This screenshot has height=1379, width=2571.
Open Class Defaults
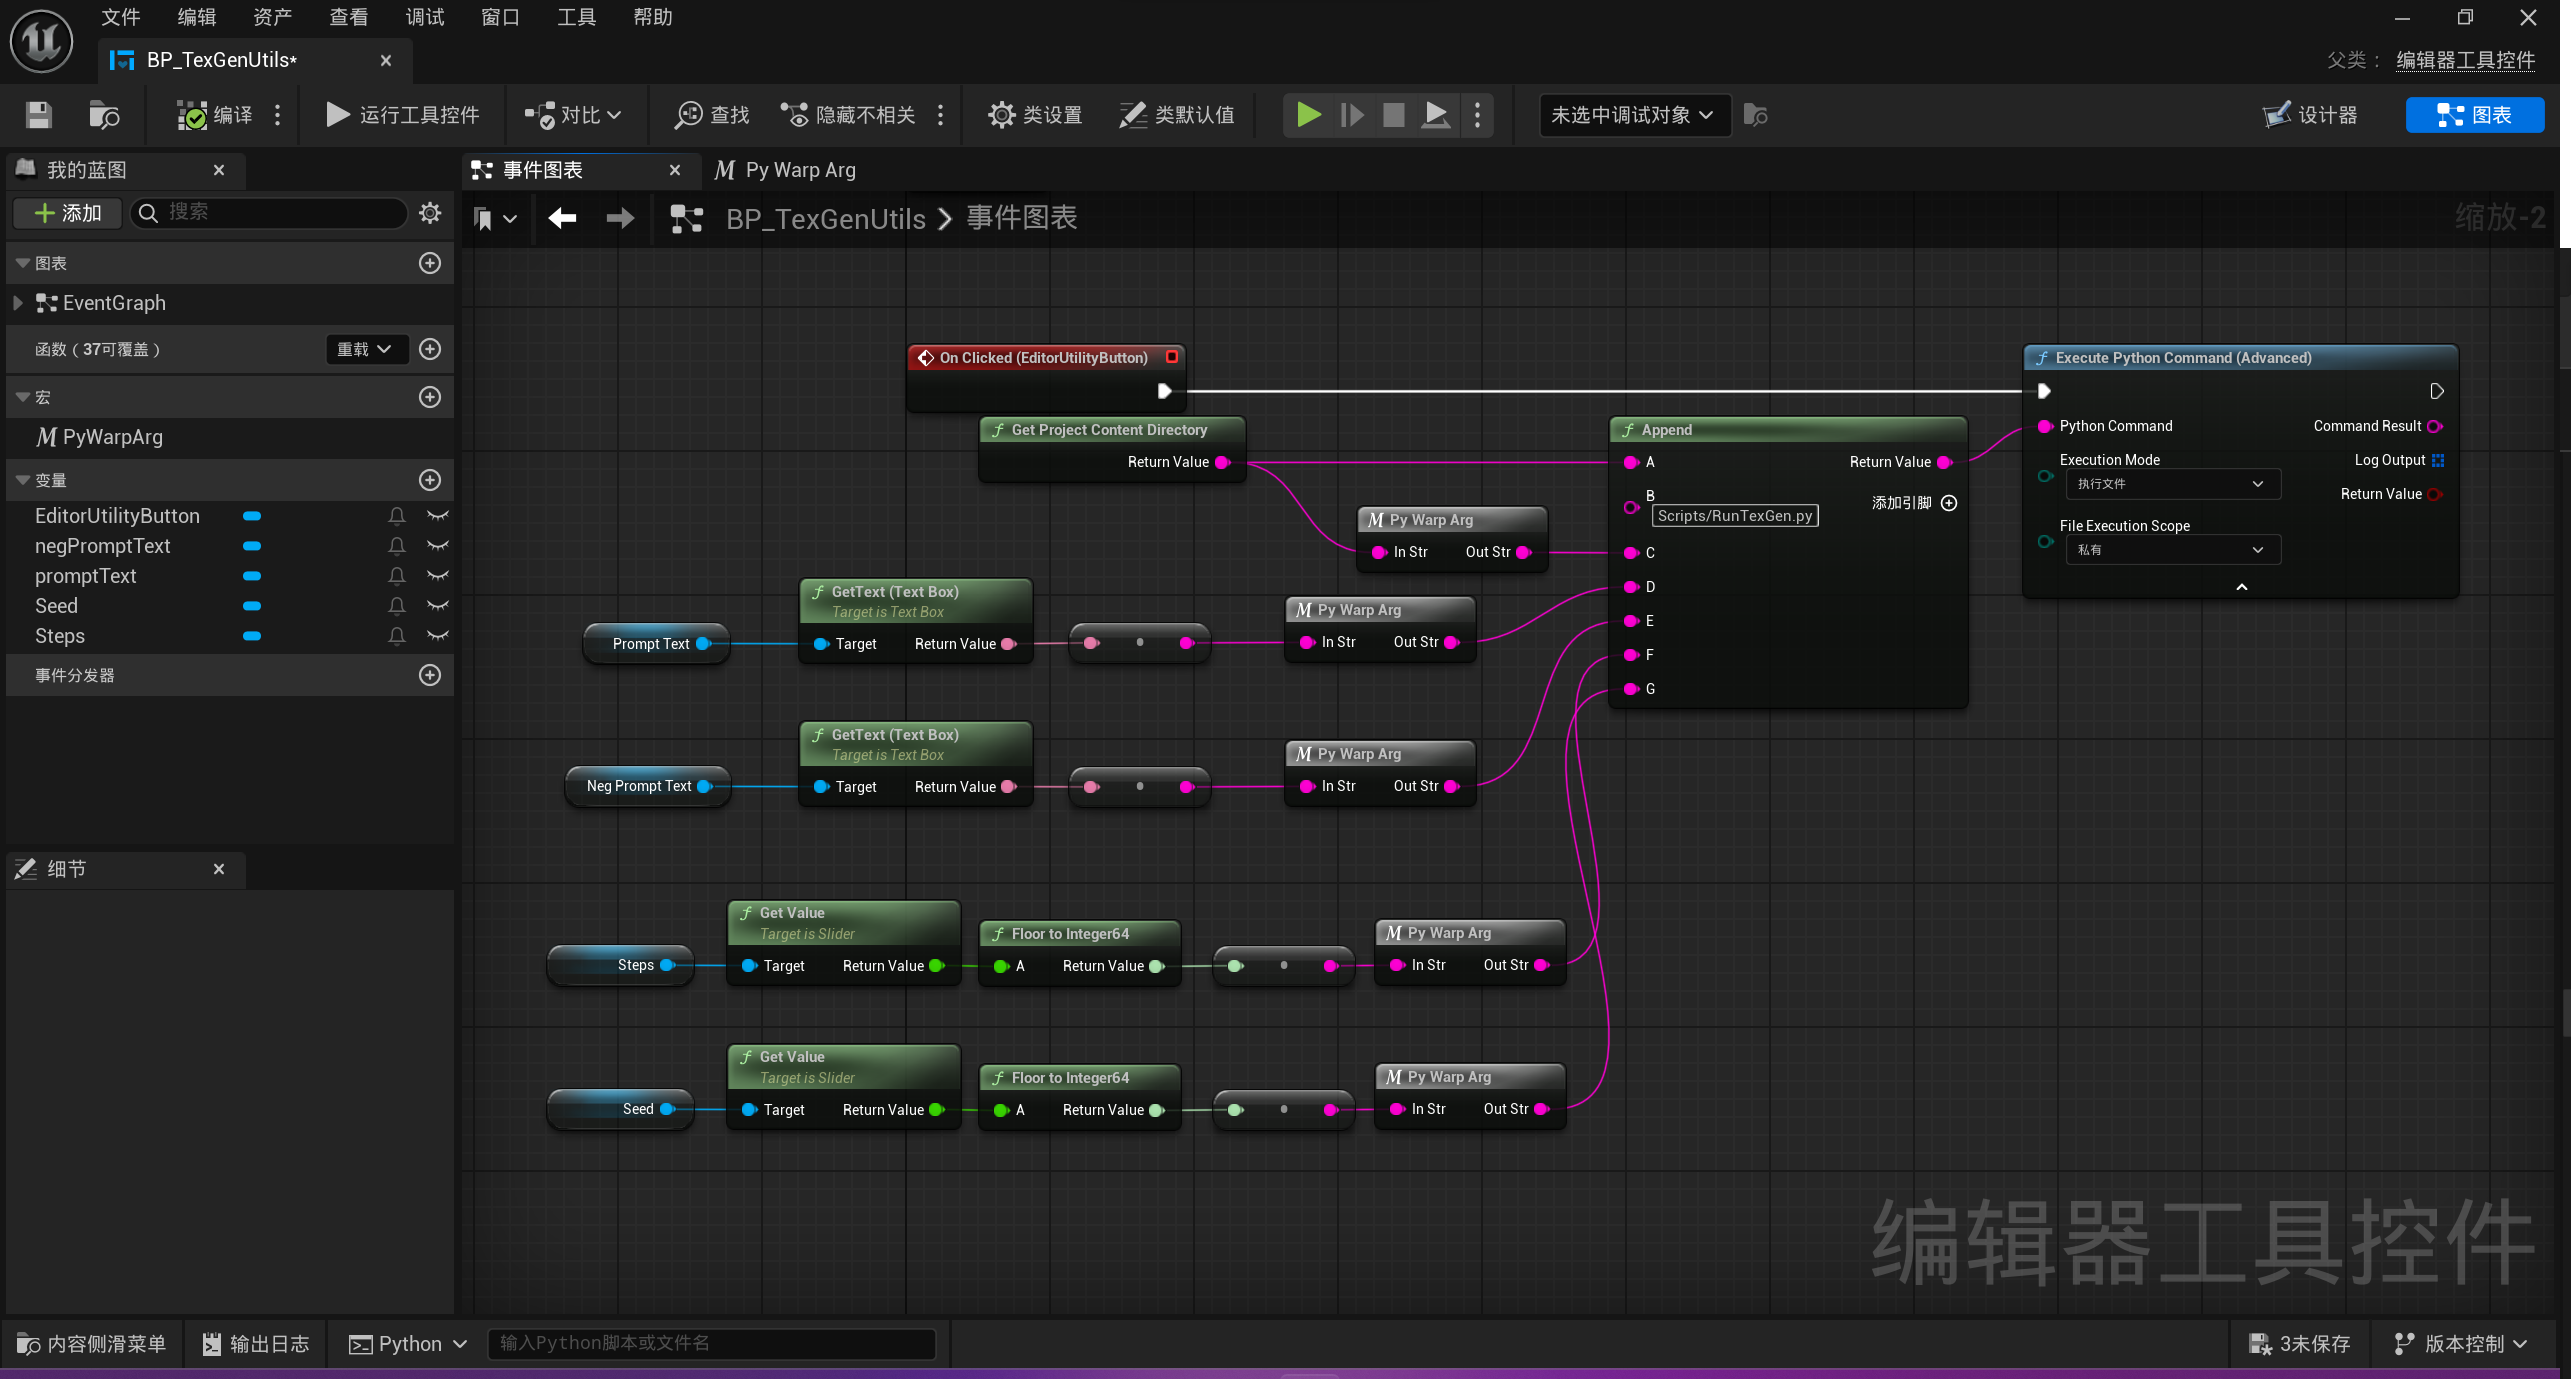[1177, 115]
